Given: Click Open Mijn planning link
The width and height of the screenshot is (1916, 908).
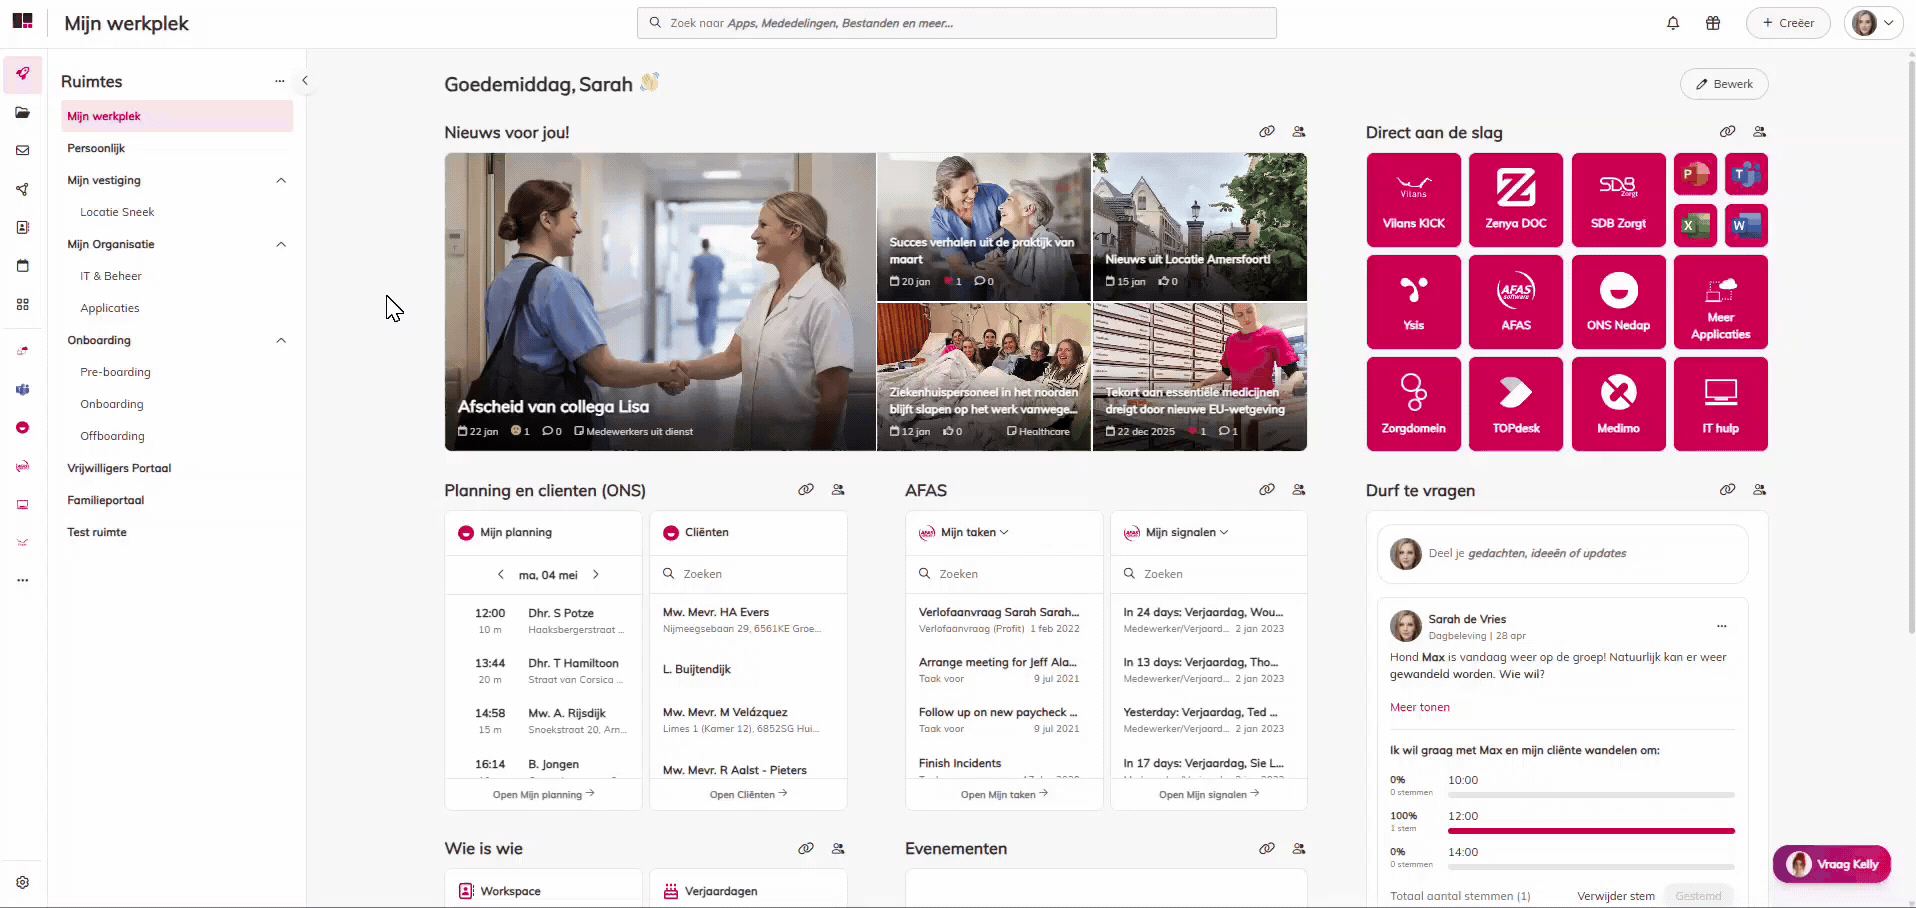Looking at the screenshot, I should [x=543, y=794].
